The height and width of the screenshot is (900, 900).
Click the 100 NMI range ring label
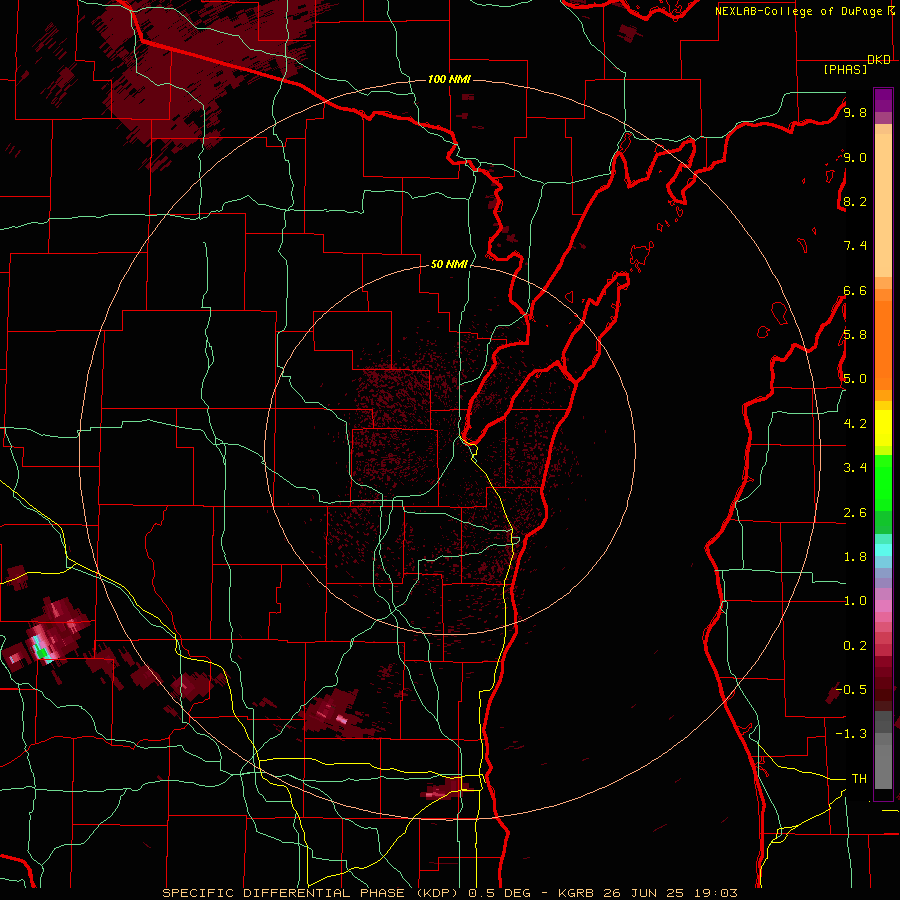pyautogui.click(x=449, y=79)
